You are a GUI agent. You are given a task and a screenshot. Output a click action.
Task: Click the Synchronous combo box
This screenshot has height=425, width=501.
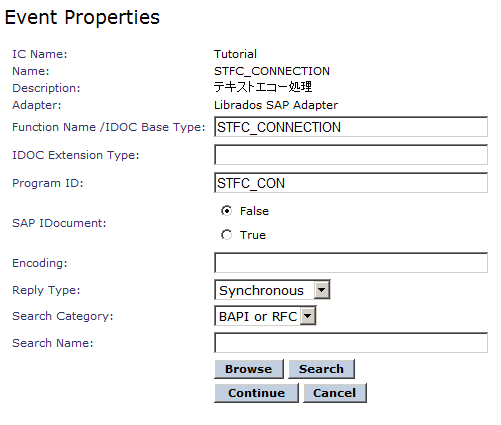(x=272, y=290)
